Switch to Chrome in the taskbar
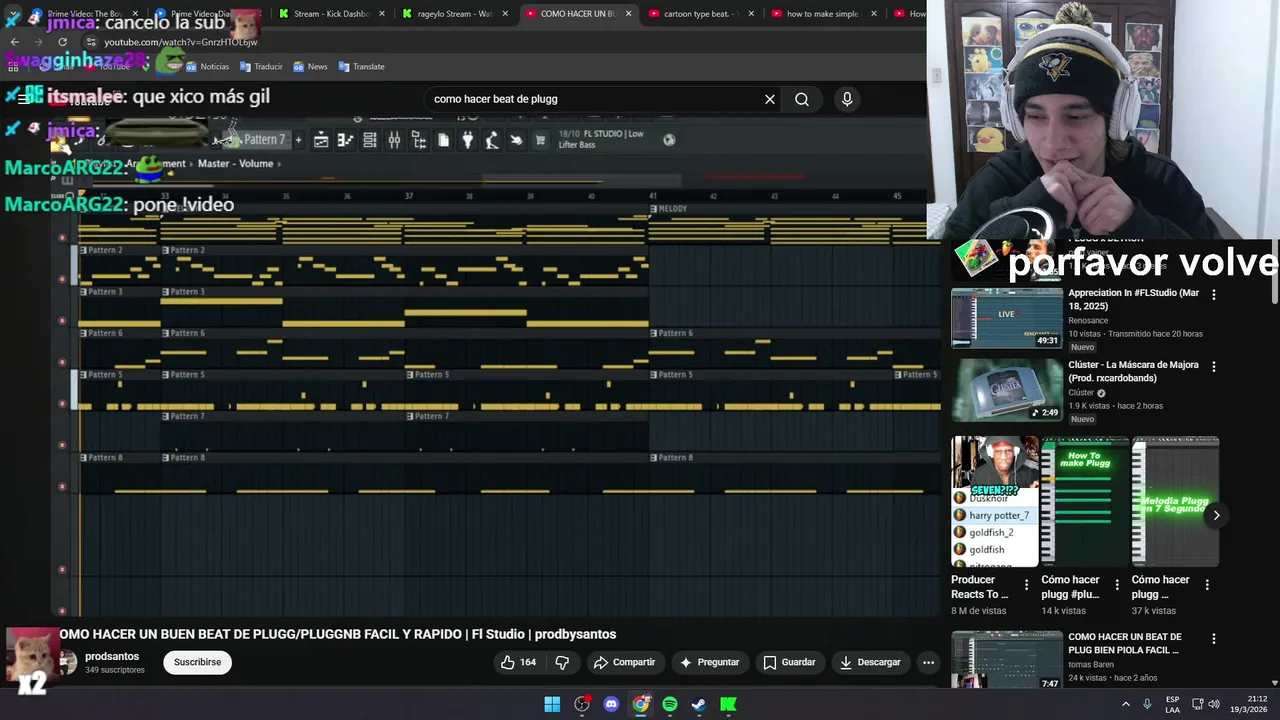This screenshot has height=720, width=1280. tap(641, 704)
